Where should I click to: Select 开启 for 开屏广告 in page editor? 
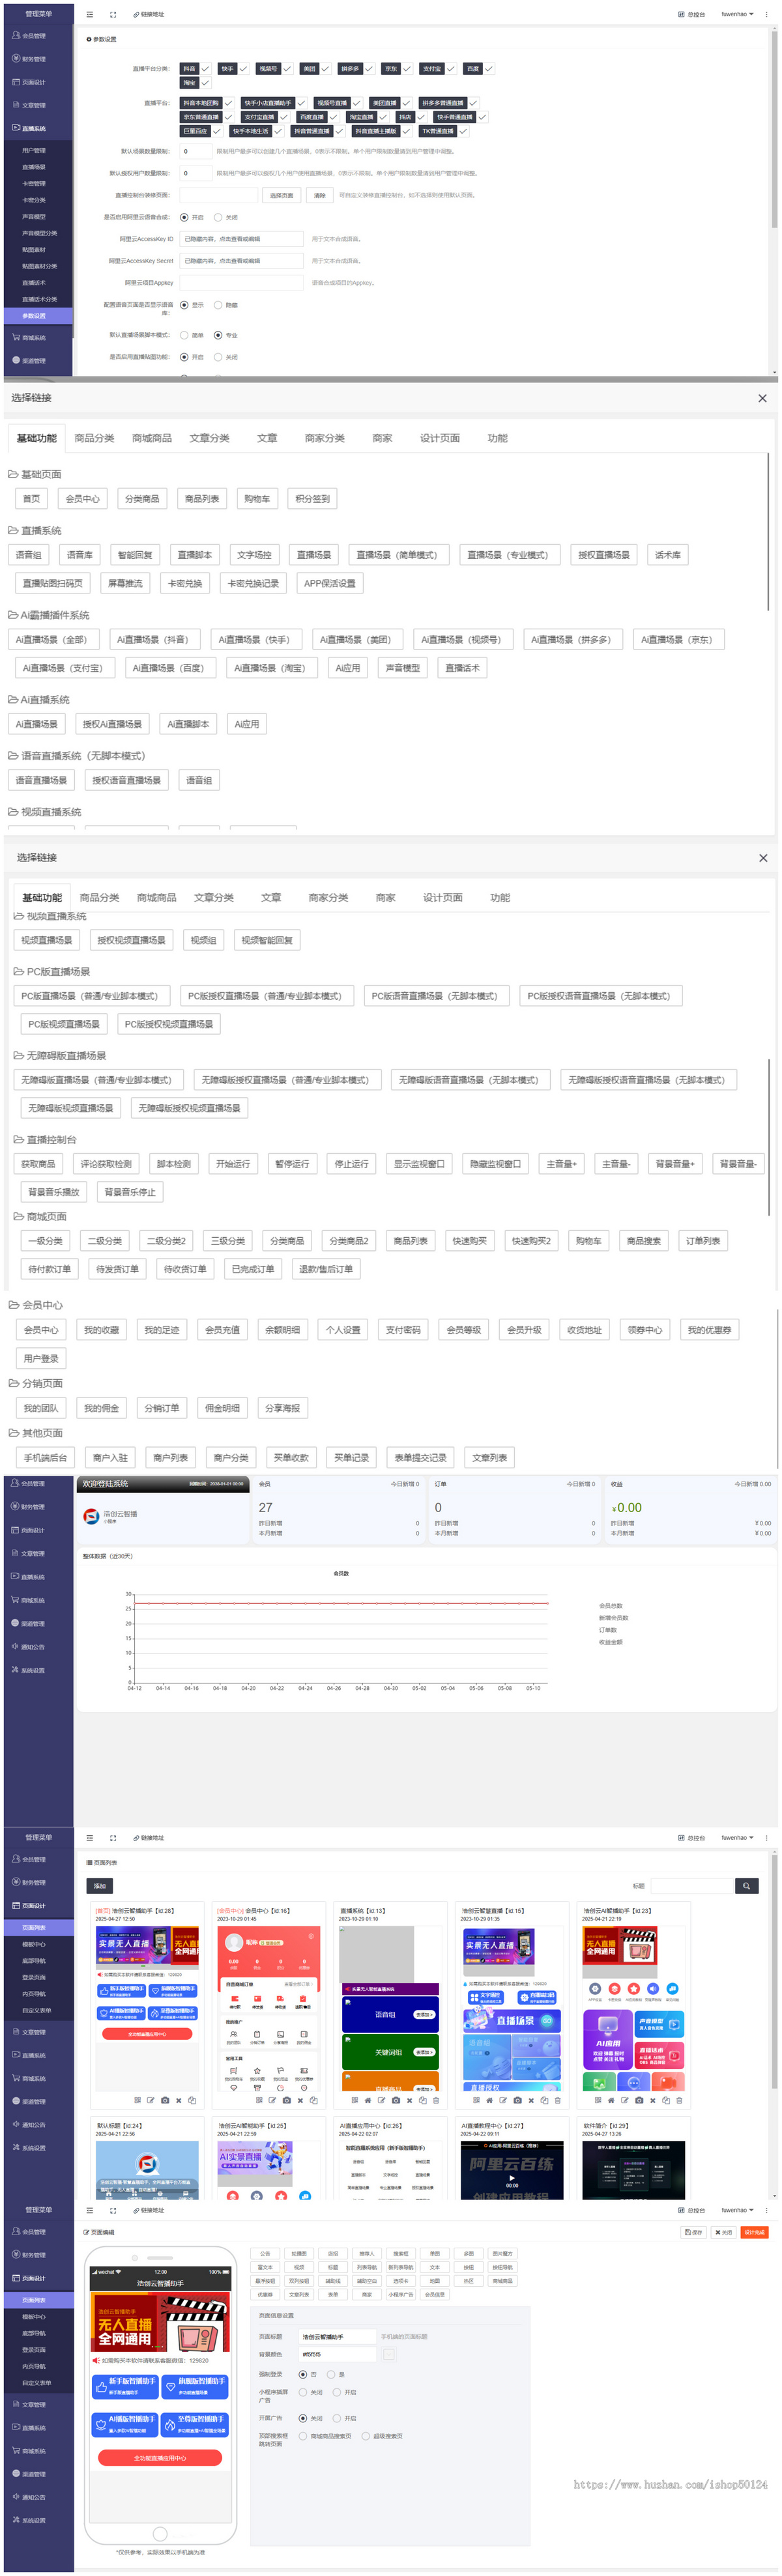[337, 2418]
